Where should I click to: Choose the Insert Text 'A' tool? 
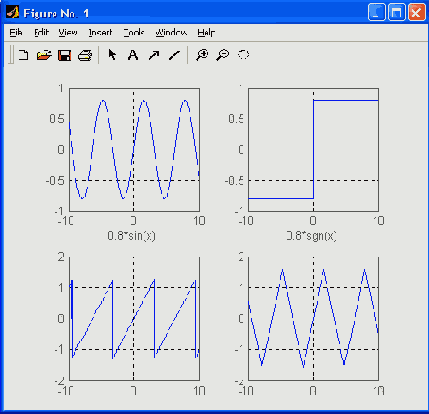(x=133, y=55)
